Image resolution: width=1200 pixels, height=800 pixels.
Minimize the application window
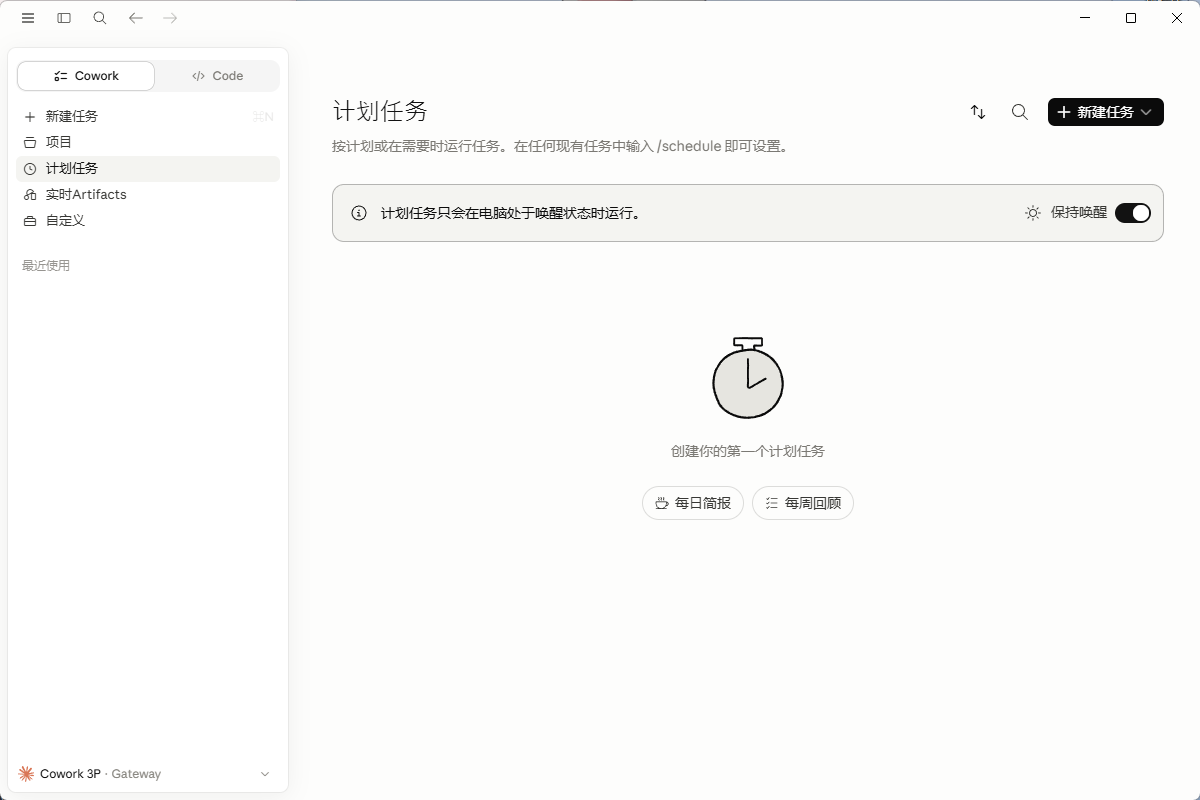(1085, 18)
